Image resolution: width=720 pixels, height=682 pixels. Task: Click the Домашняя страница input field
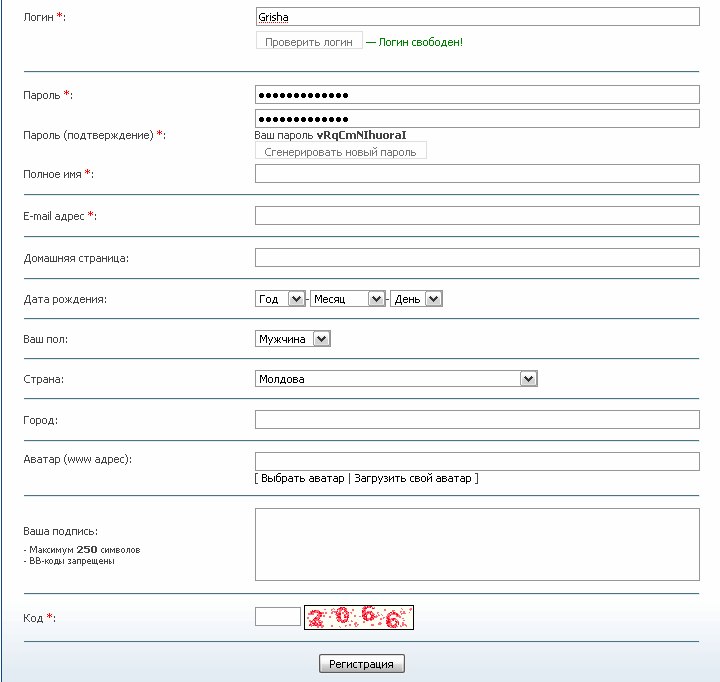477,258
